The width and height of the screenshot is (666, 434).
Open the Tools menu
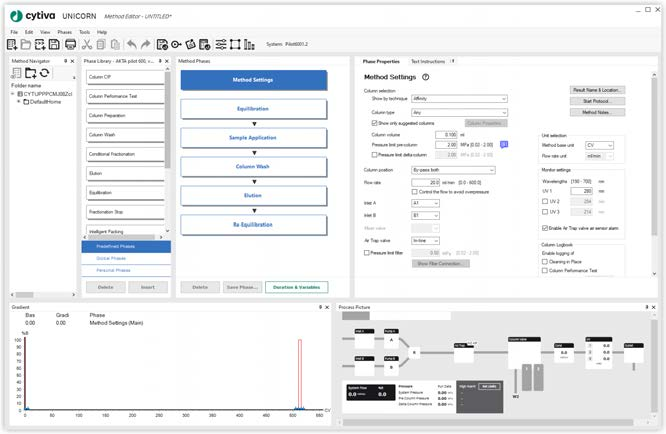(85, 32)
